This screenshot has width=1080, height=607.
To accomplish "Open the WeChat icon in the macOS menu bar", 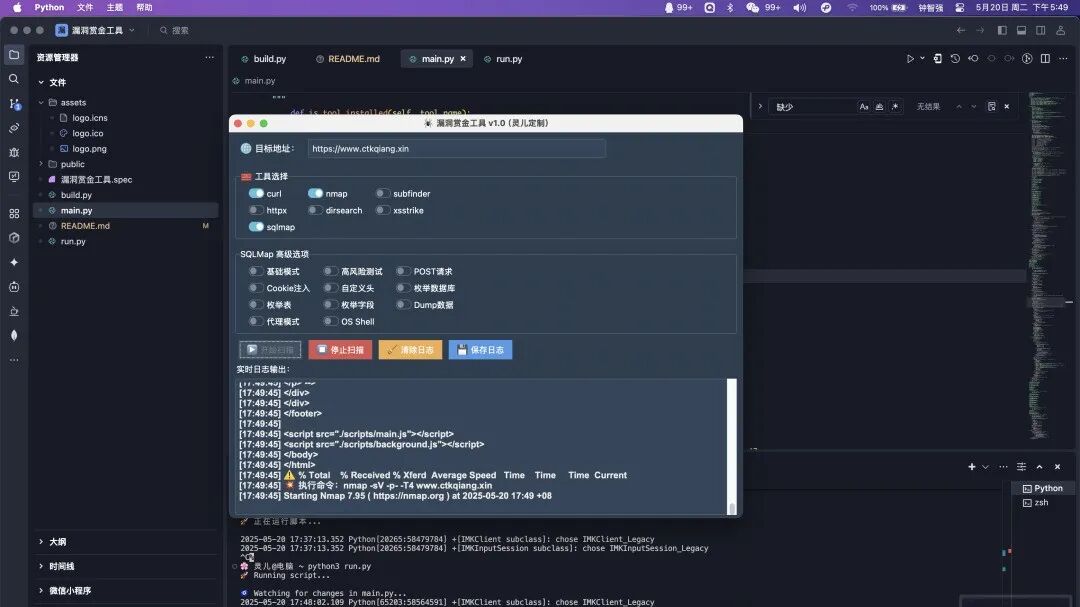I will click(752, 8).
